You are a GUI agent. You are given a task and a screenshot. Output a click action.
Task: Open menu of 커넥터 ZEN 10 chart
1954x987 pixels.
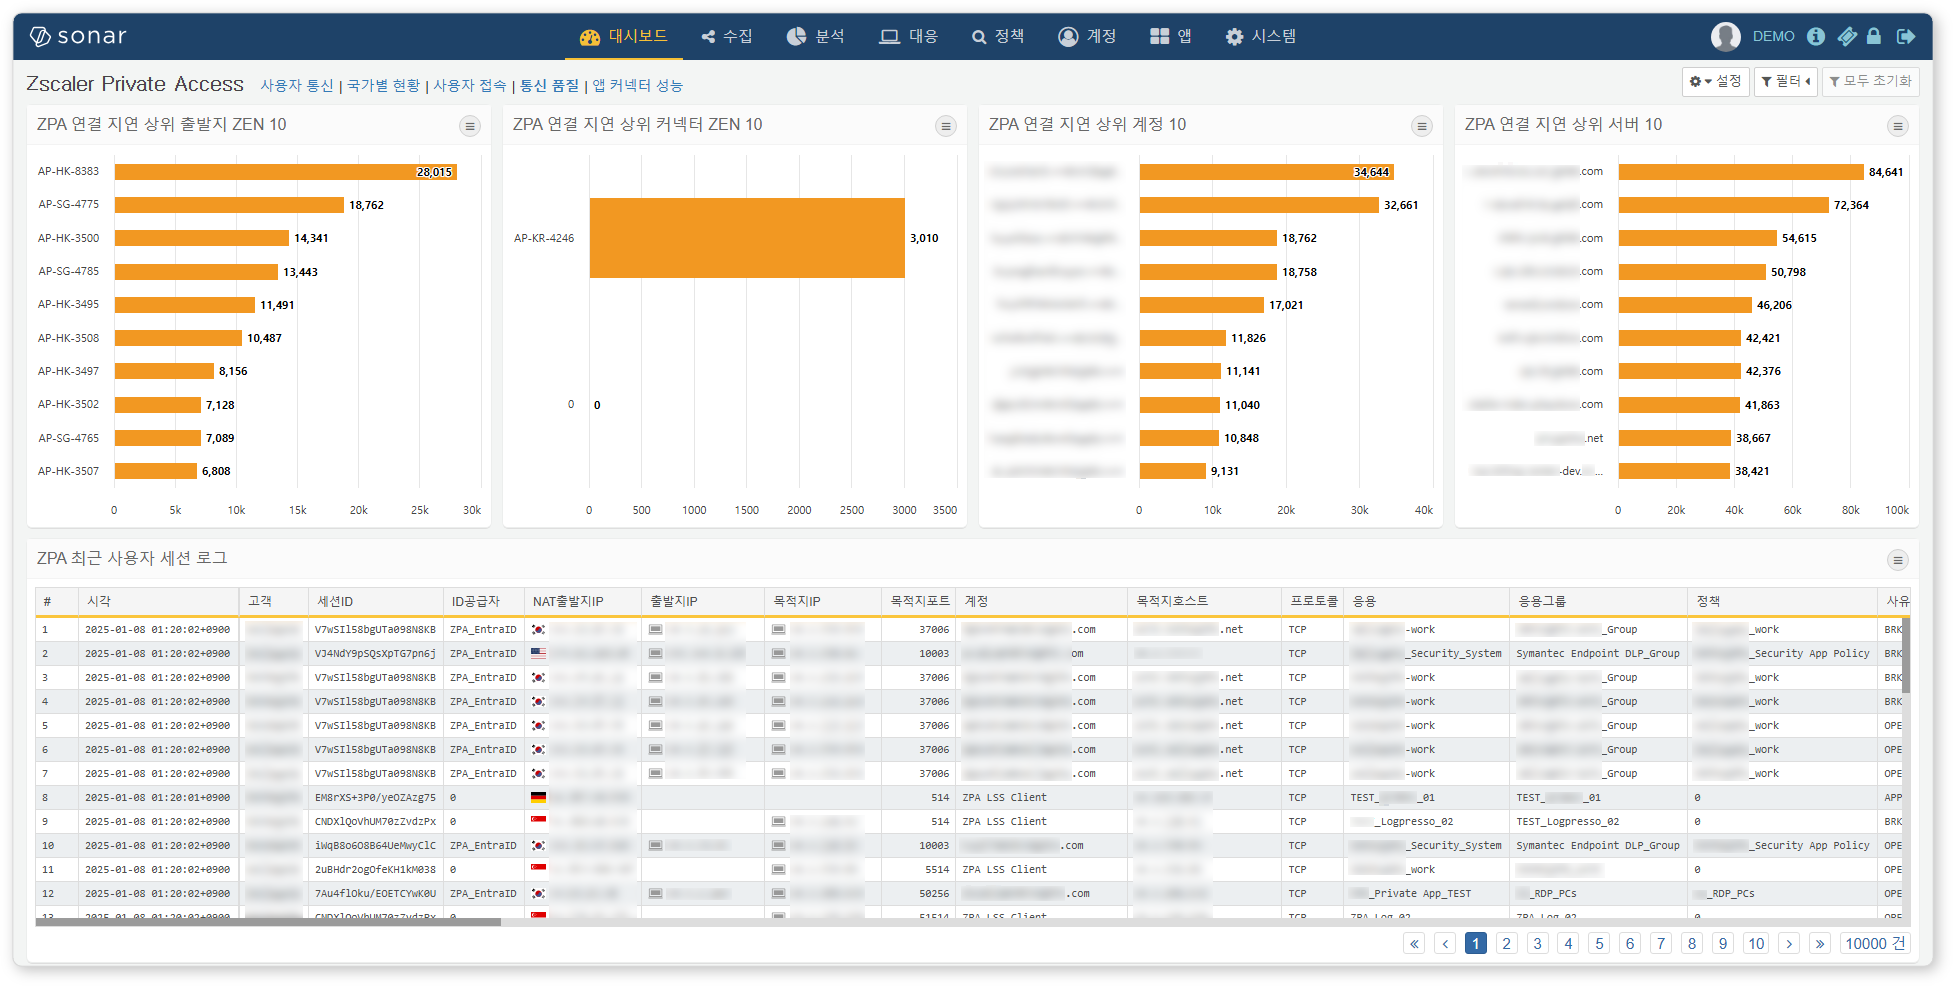(x=945, y=126)
